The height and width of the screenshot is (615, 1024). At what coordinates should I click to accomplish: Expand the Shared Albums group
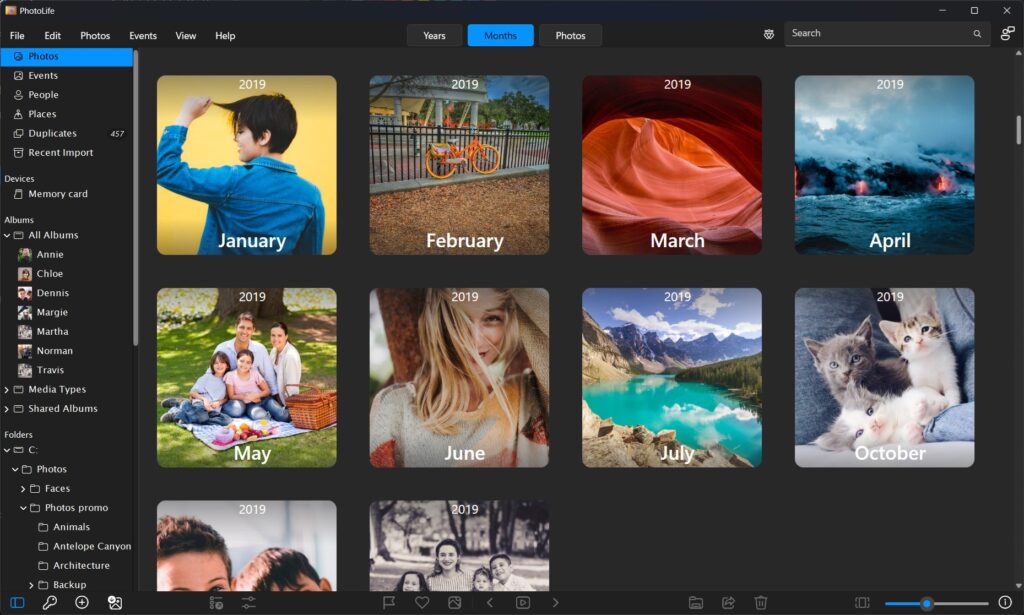pos(7,409)
